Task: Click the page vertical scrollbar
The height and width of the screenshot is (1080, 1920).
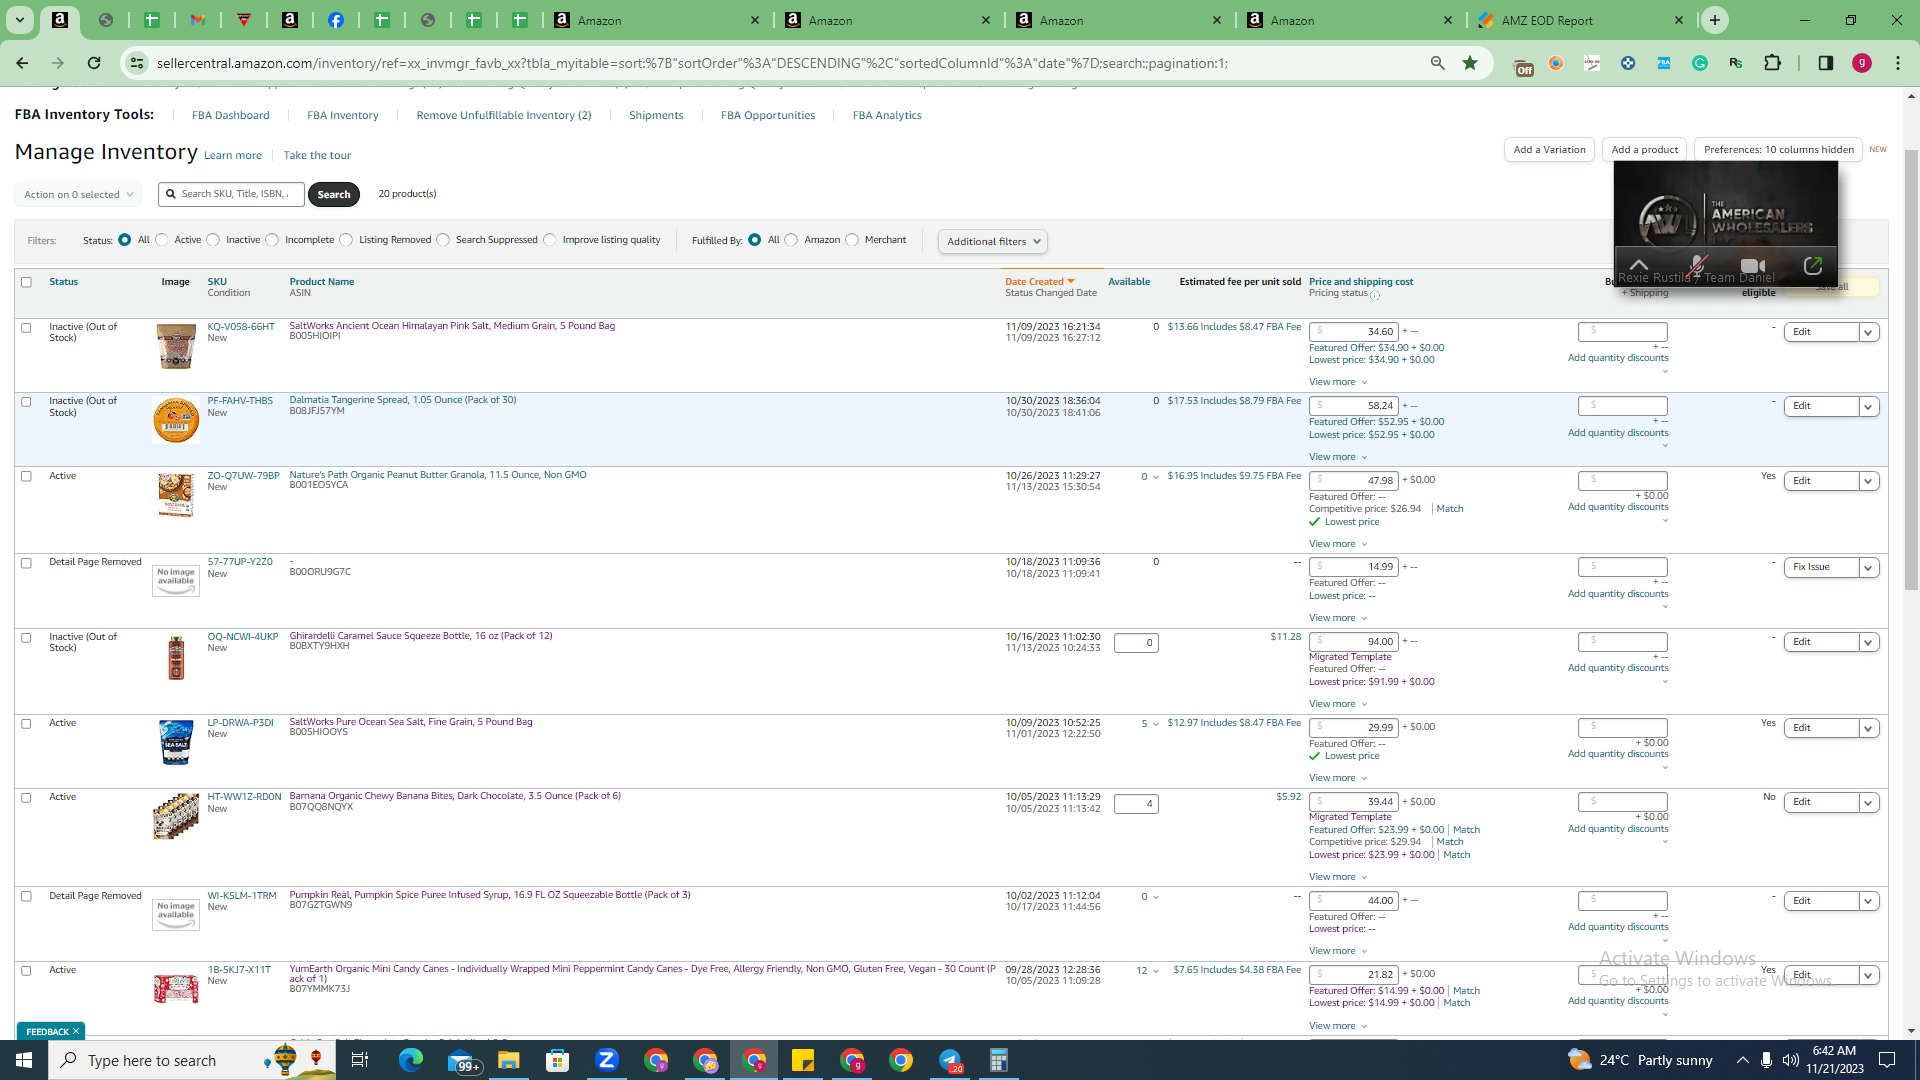Action: tap(1911, 370)
